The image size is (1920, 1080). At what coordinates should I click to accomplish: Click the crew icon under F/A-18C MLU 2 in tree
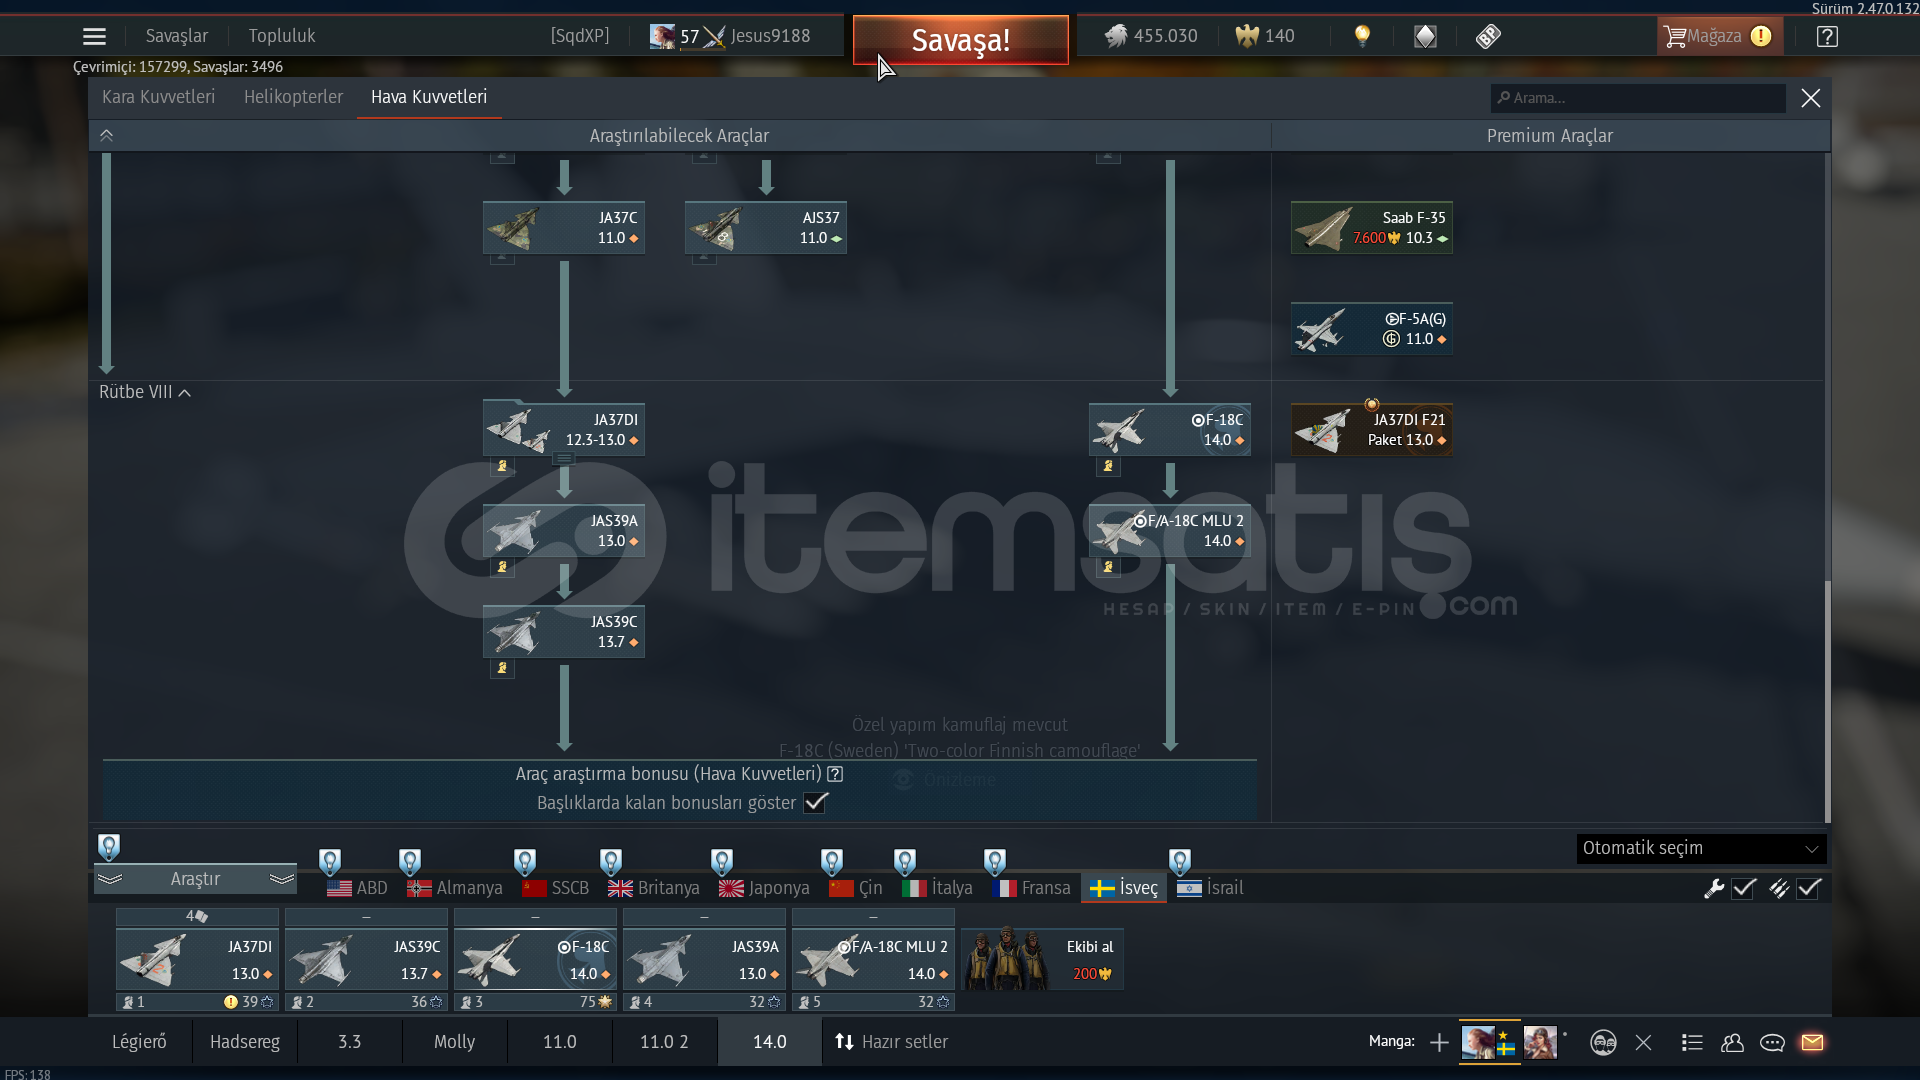point(1108,567)
